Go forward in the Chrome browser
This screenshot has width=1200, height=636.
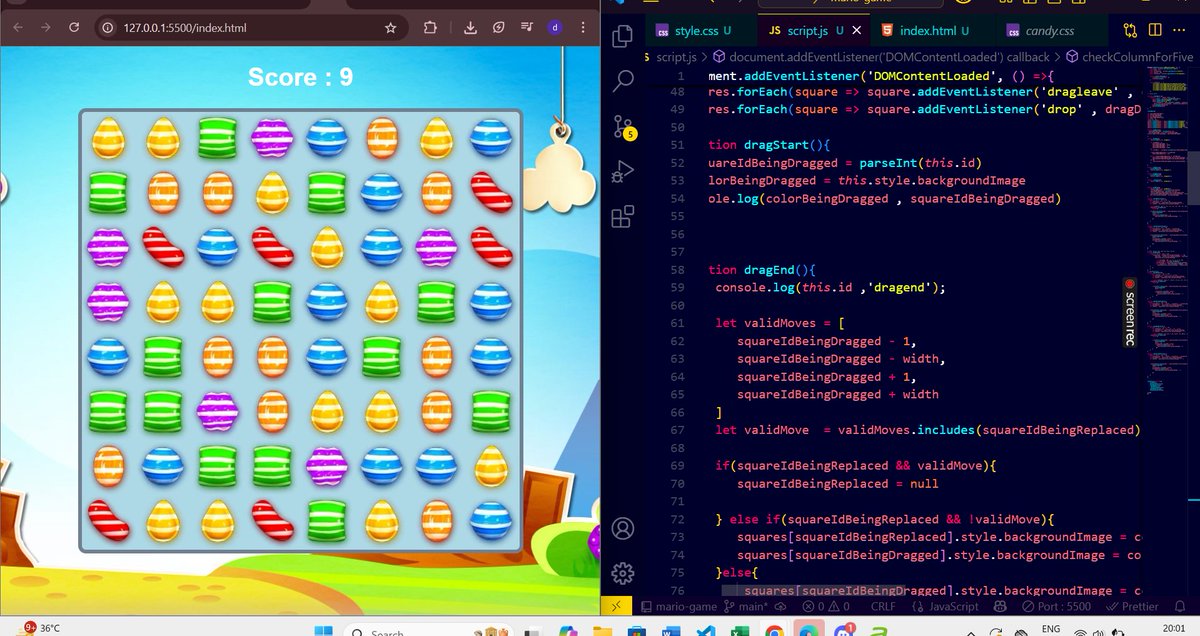click(x=45, y=28)
